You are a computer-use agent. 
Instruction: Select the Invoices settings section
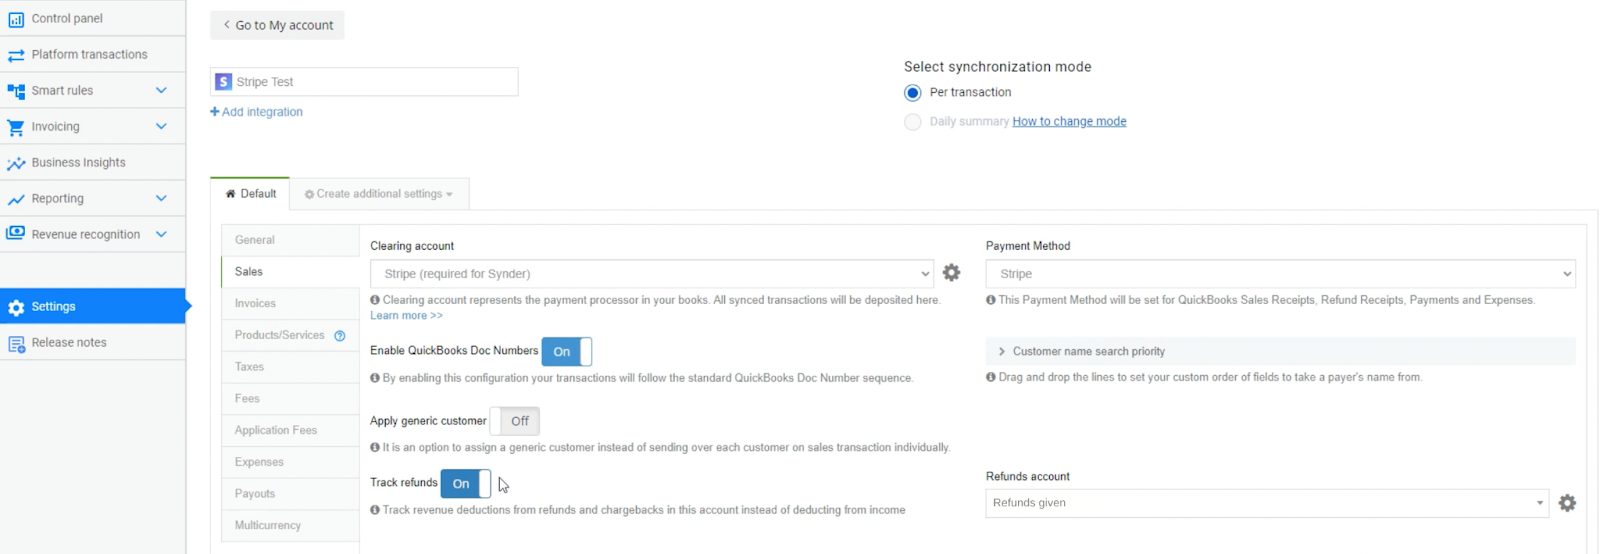pyautogui.click(x=290, y=303)
